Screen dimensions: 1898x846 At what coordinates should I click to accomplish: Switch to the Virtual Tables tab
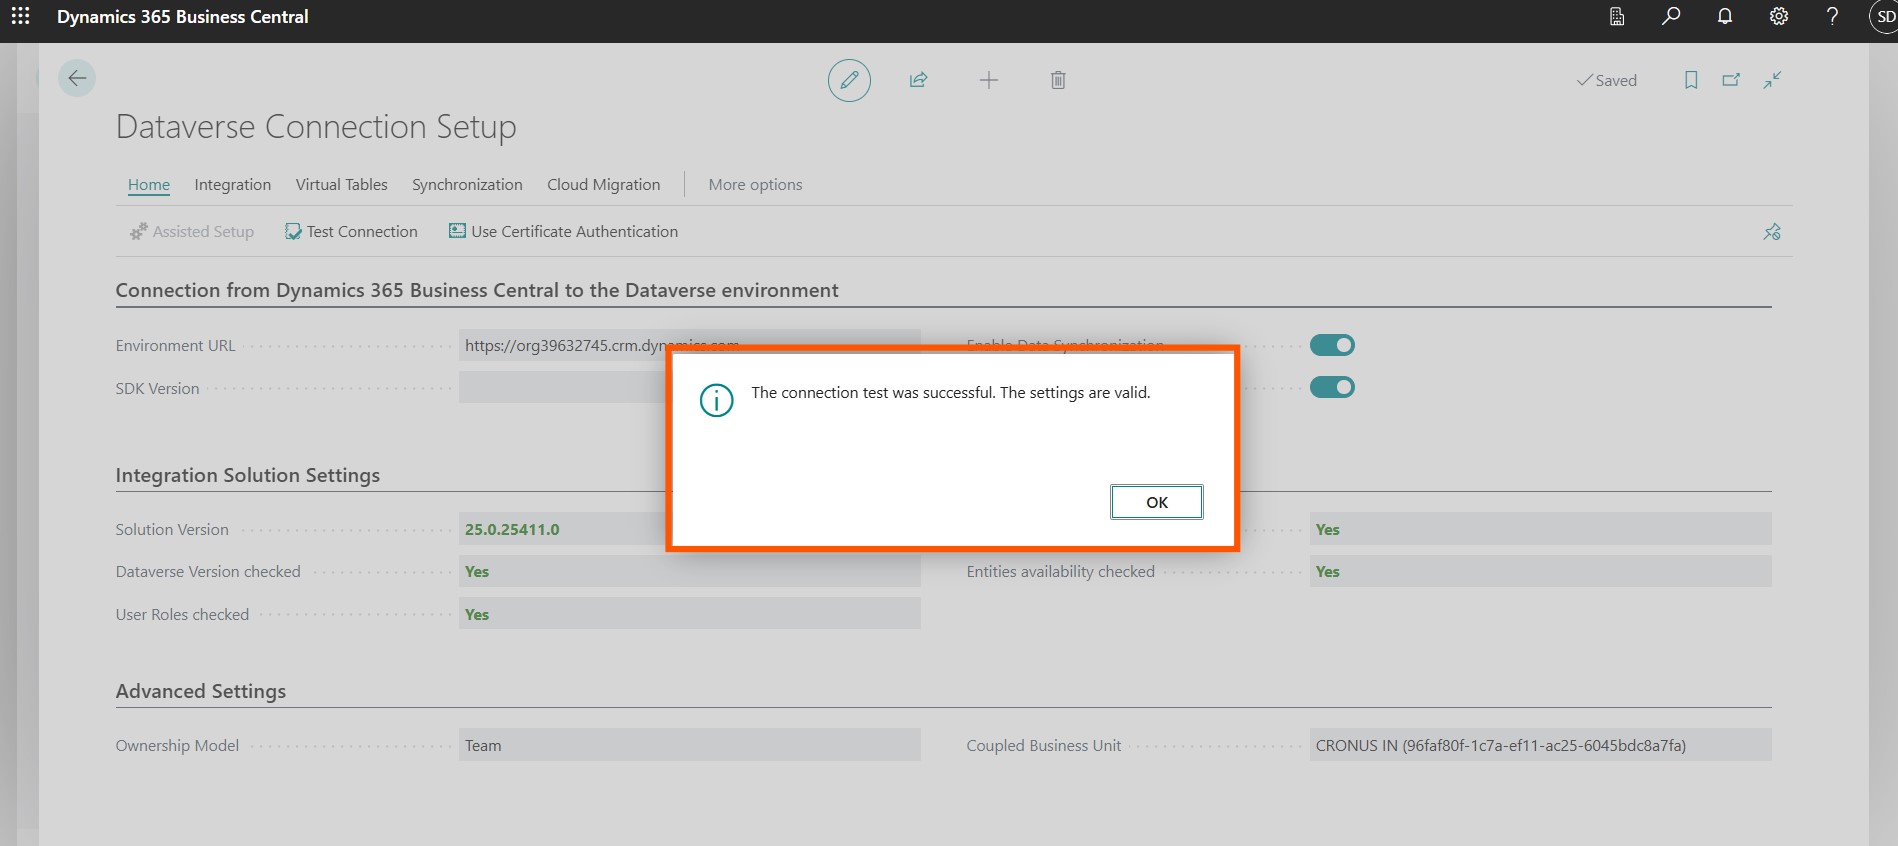(x=341, y=185)
